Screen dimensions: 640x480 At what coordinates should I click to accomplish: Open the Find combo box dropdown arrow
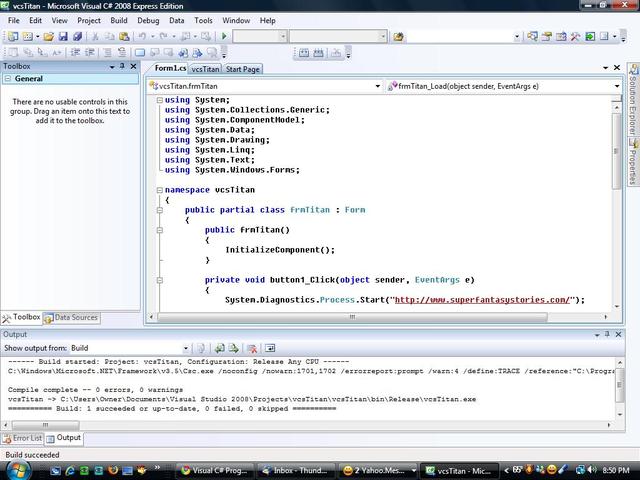coord(517,37)
